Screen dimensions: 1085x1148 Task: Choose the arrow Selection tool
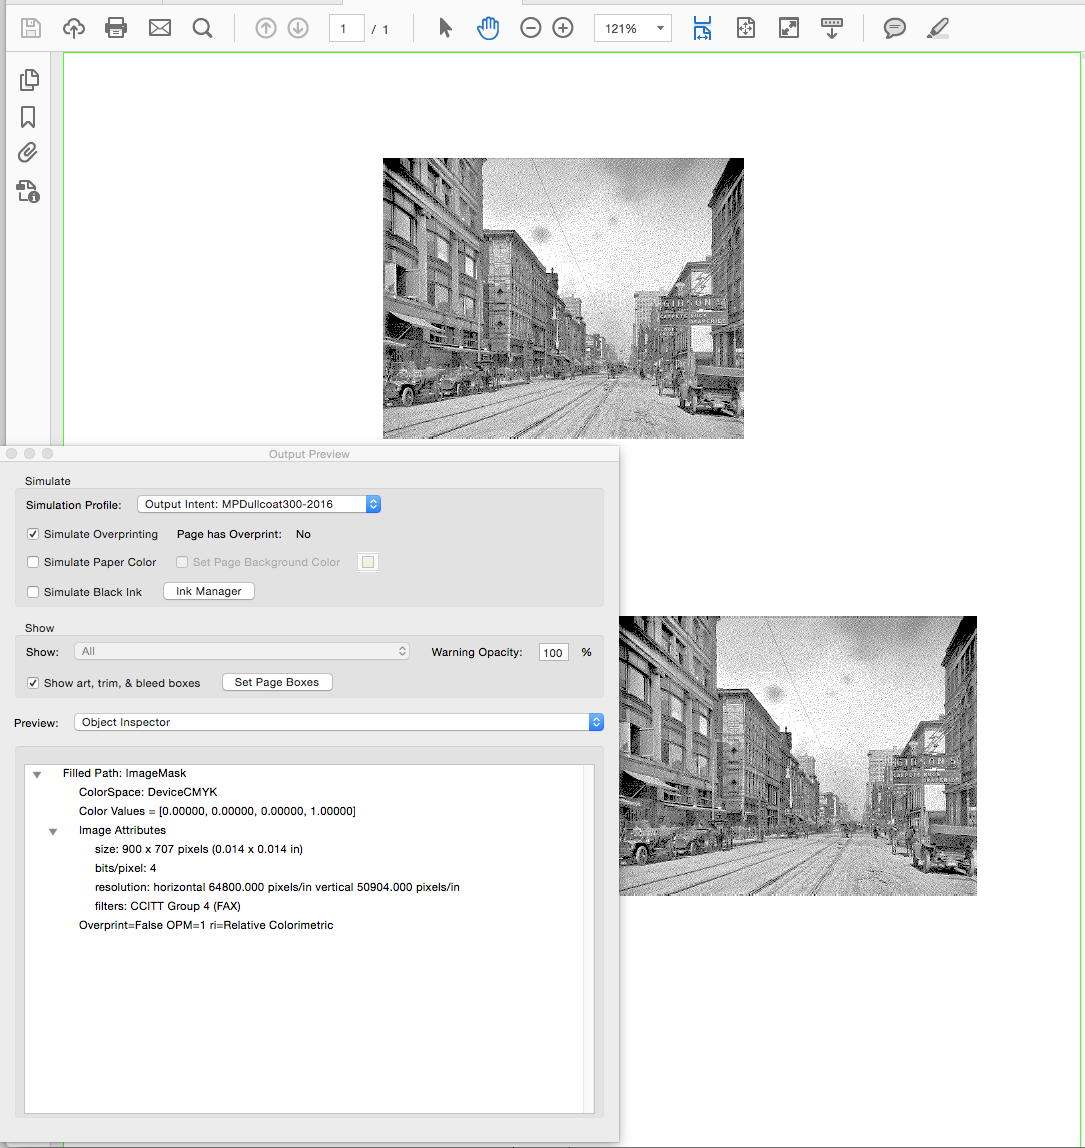[x=446, y=28]
